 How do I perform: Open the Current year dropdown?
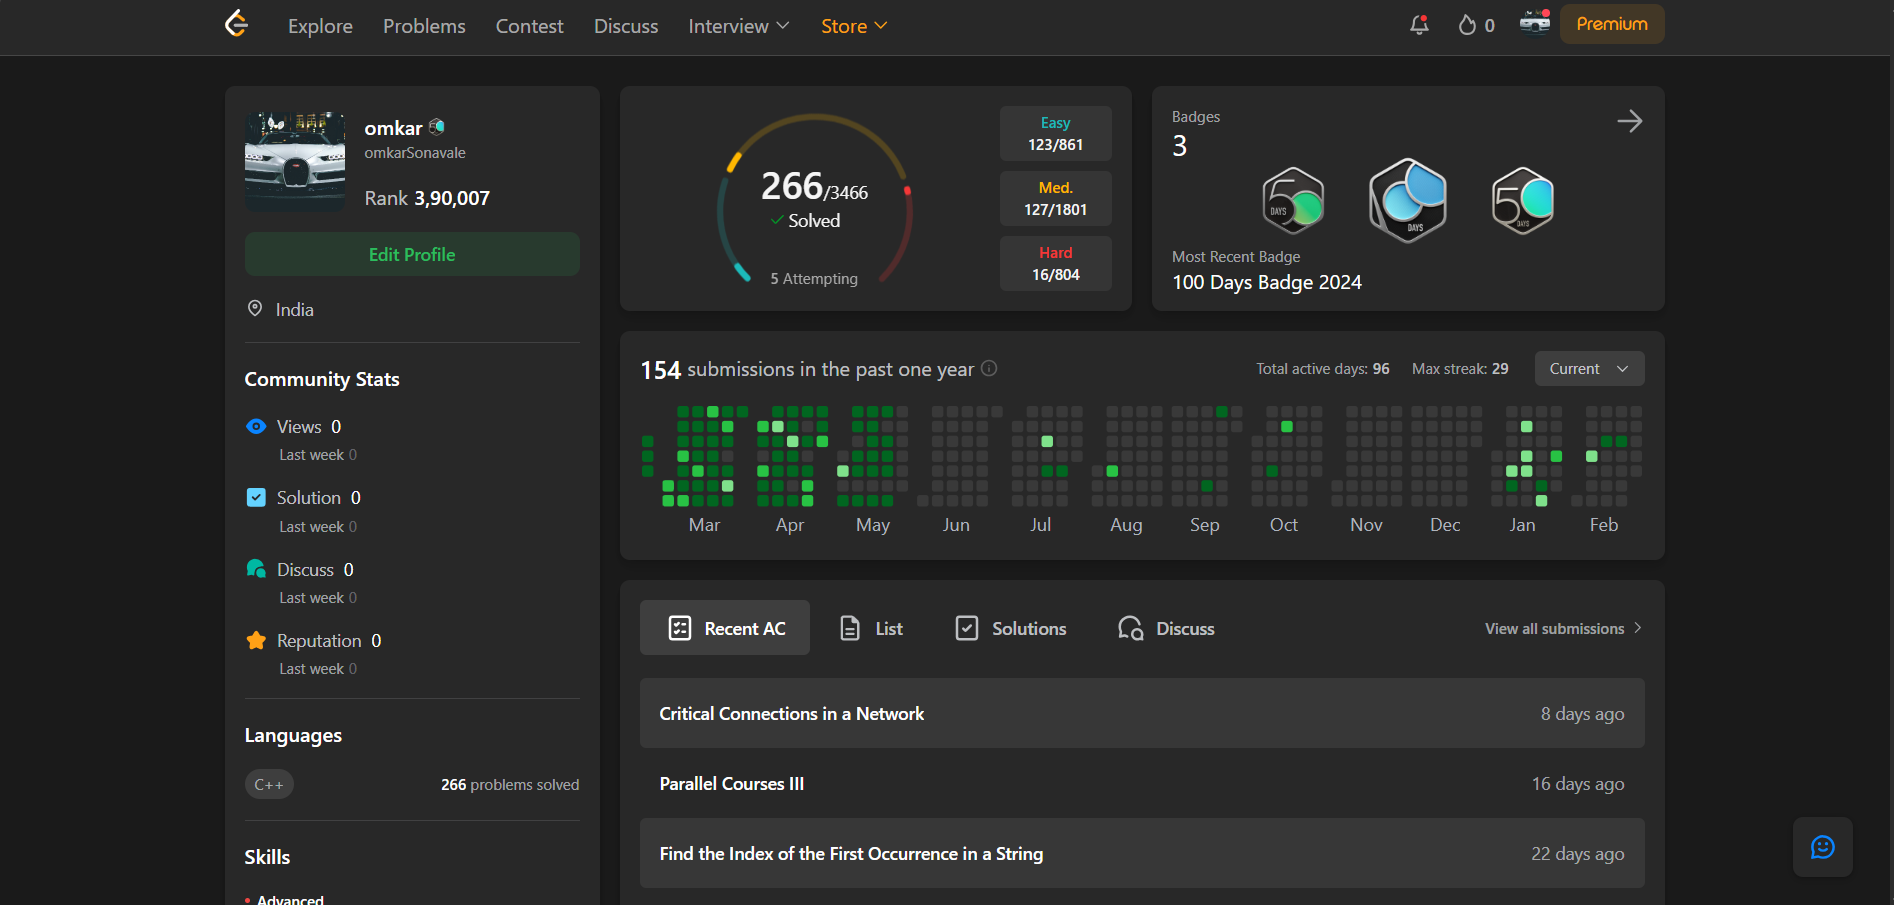[1589, 368]
